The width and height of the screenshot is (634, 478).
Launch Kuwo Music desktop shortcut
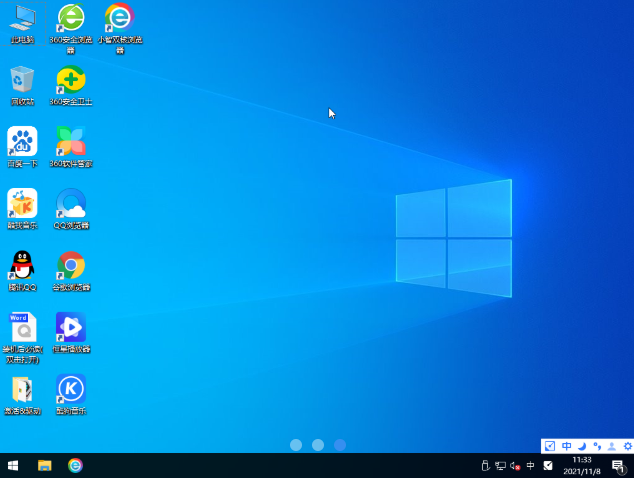[x=22, y=204]
